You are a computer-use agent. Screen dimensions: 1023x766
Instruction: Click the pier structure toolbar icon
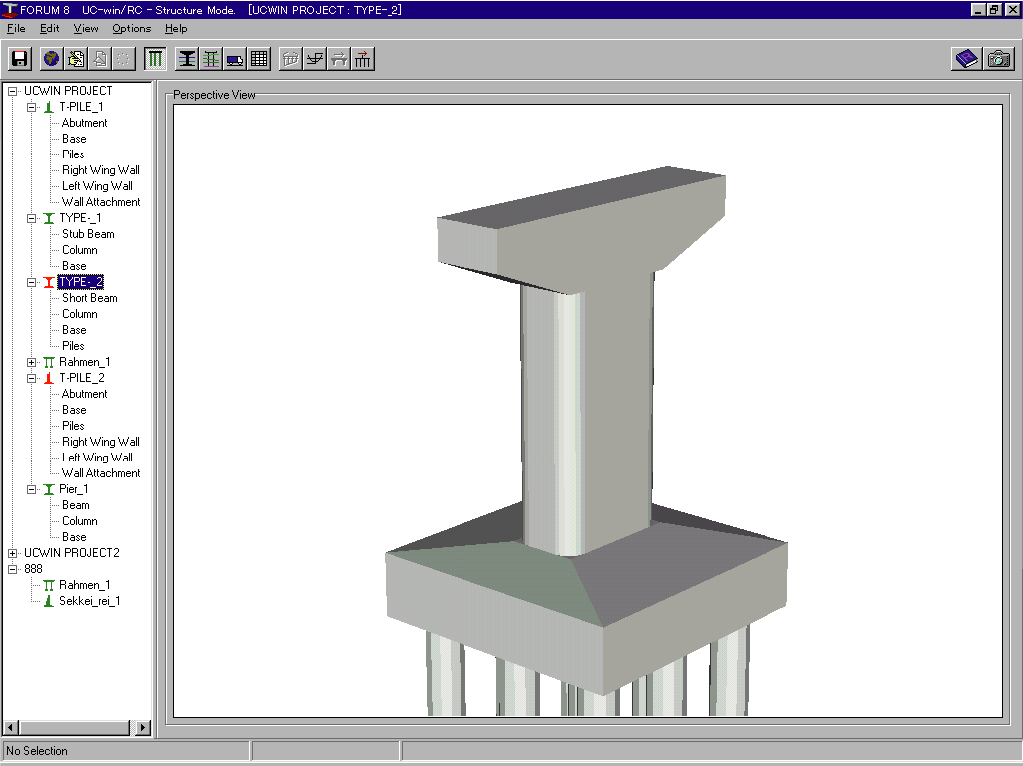click(187, 59)
